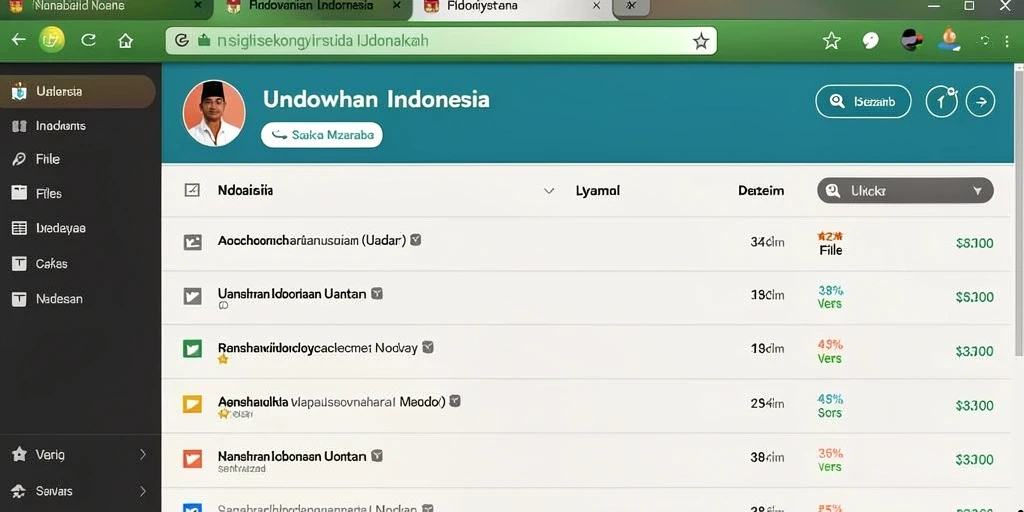Click the green circular profile icon in toolbar
This screenshot has width=1024, height=512.
coord(52,40)
